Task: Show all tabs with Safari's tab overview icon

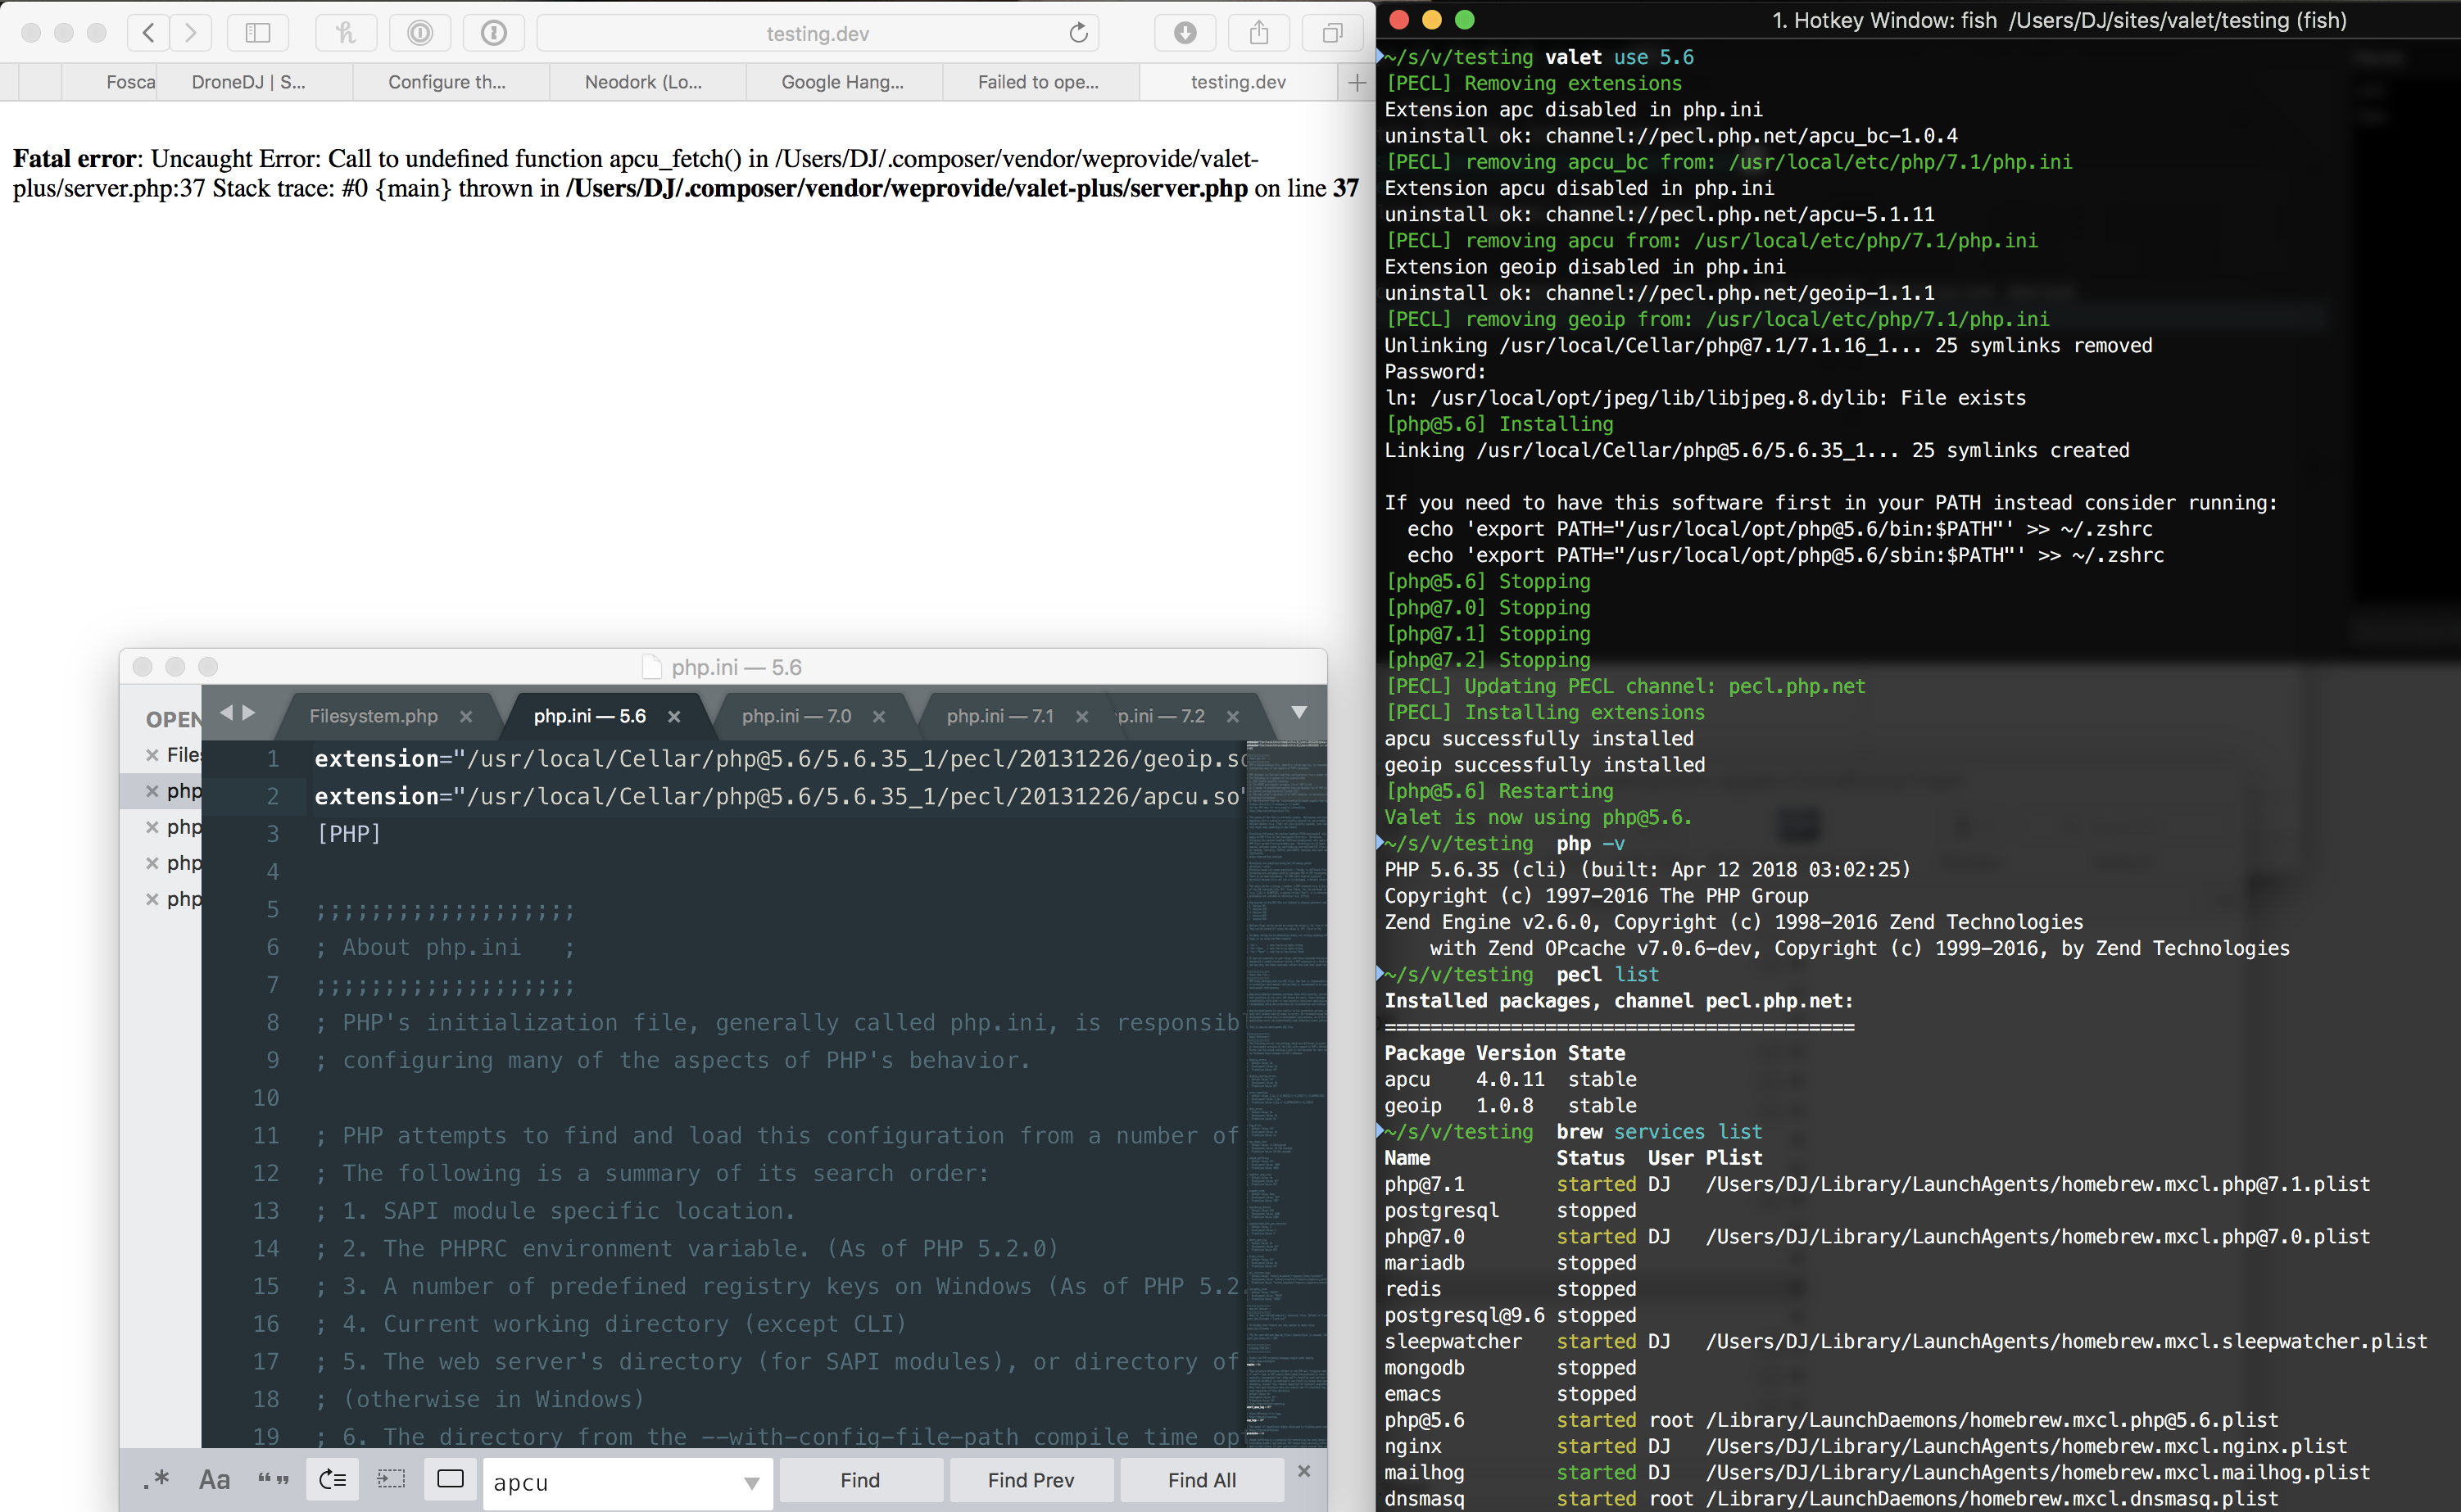Action: (x=1332, y=32)
